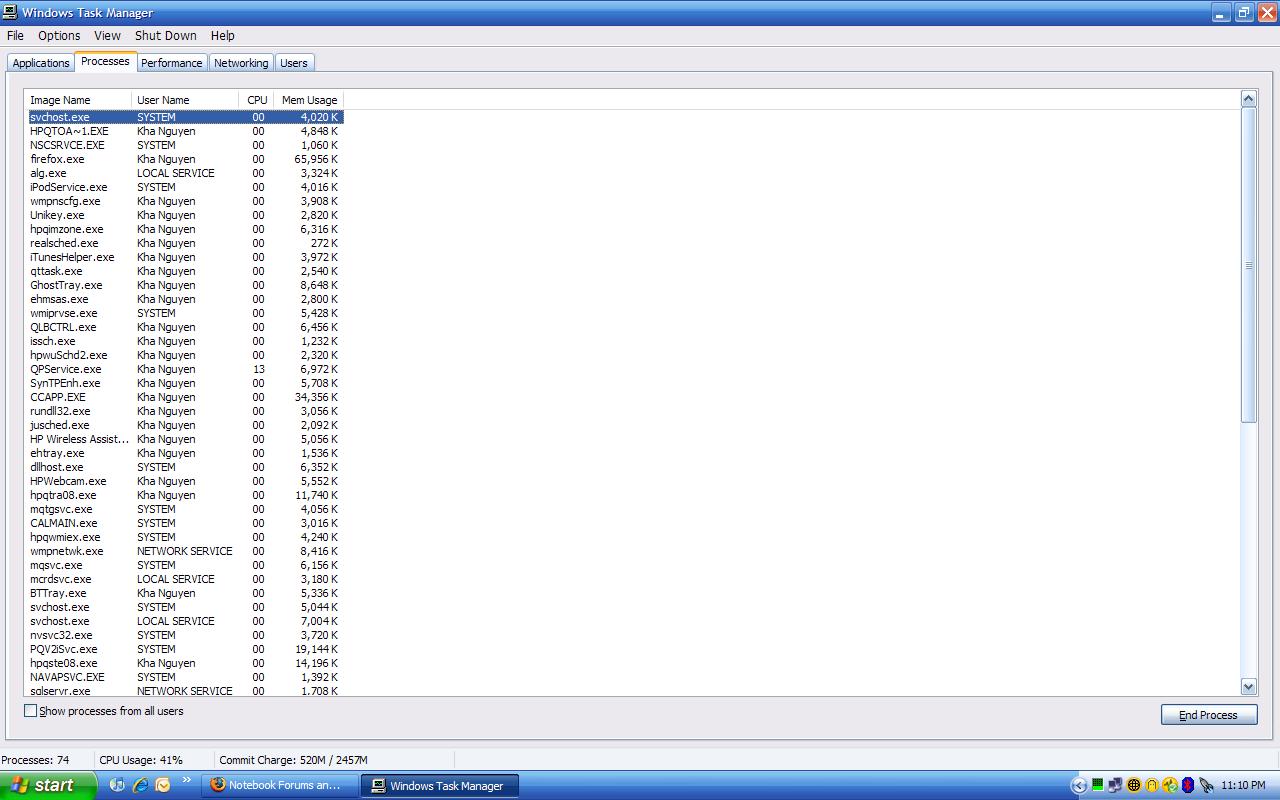Show hidden tray icons with the arrow

coord(1078,785)
